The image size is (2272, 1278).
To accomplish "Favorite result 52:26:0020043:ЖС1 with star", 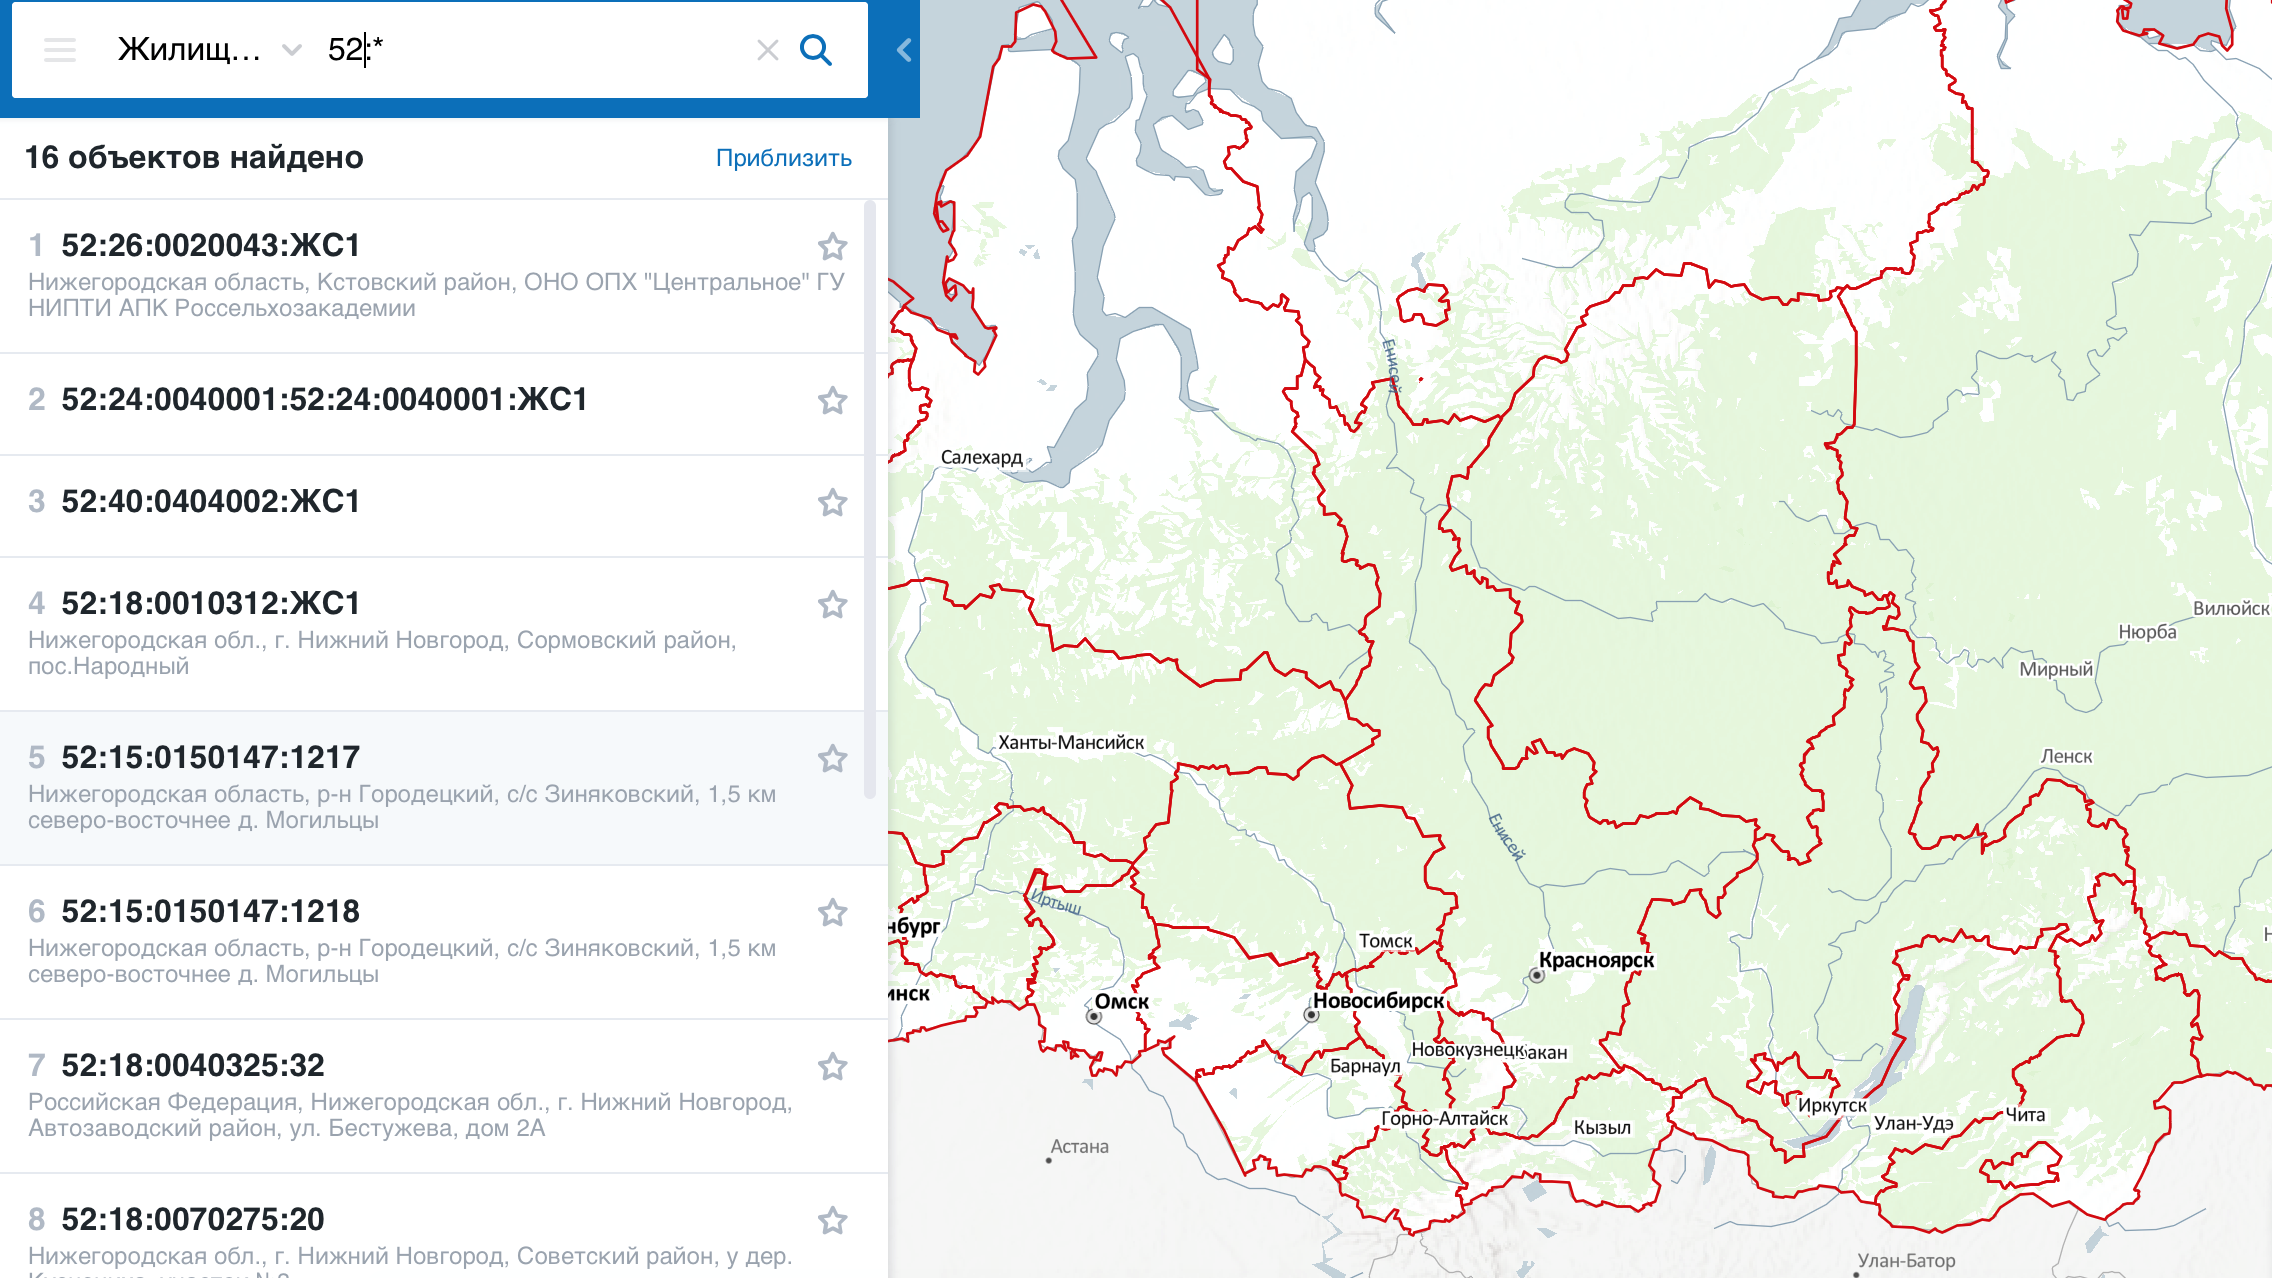I will [832, 246].
